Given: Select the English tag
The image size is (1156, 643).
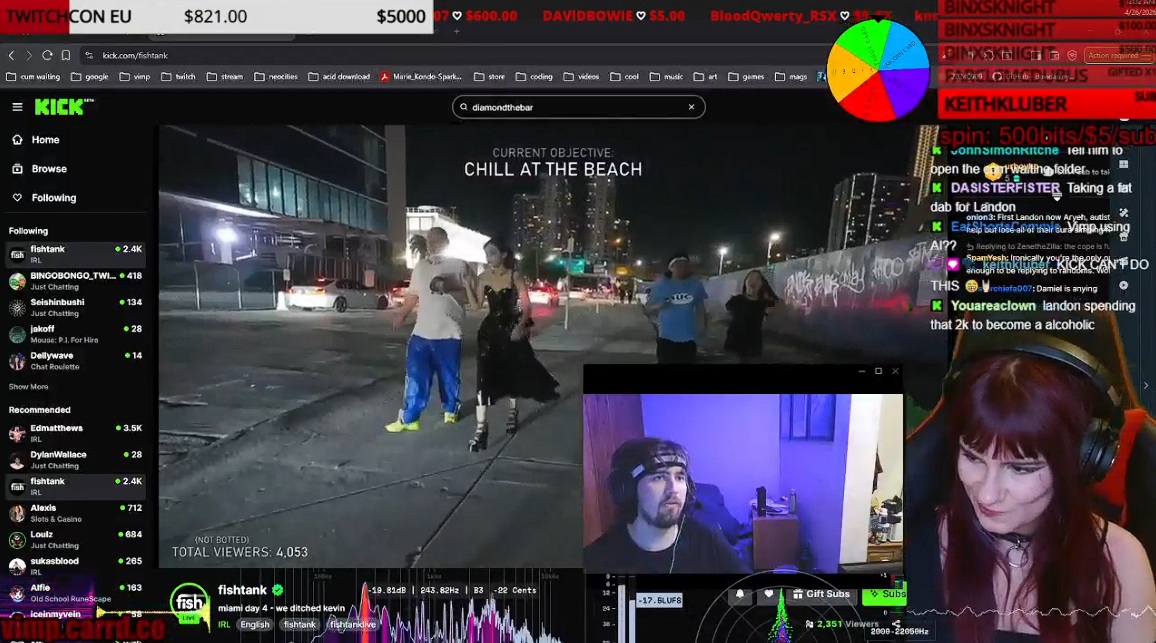Looking at the screenshot, I should click(x=254, y=625).
